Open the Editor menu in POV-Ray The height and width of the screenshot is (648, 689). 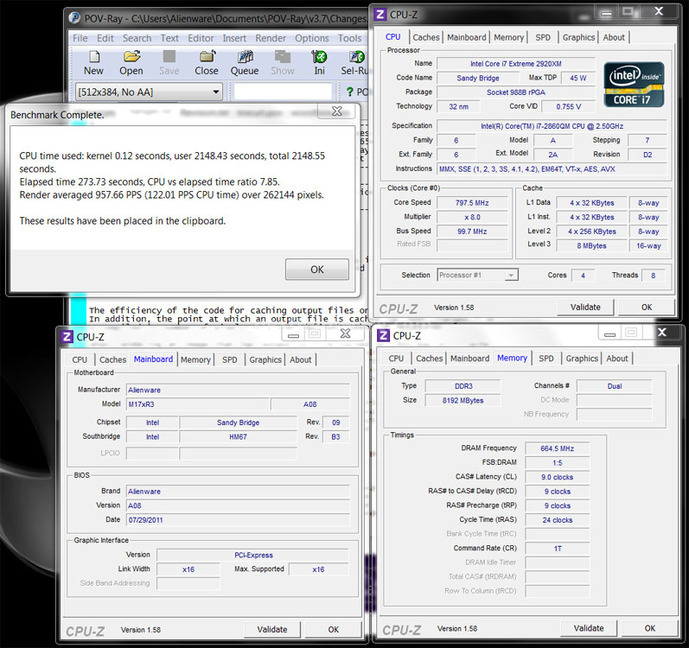pos(201,38)
